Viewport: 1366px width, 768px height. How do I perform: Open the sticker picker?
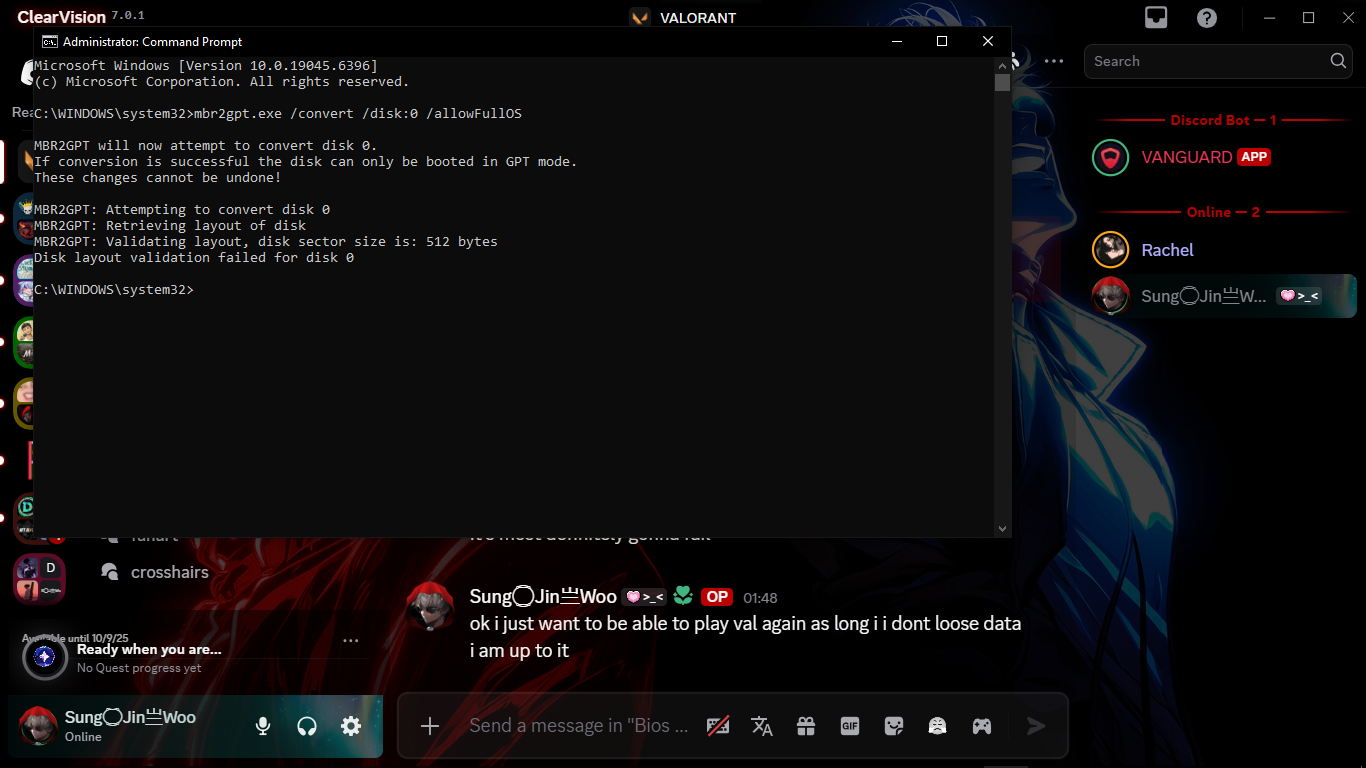894,726
